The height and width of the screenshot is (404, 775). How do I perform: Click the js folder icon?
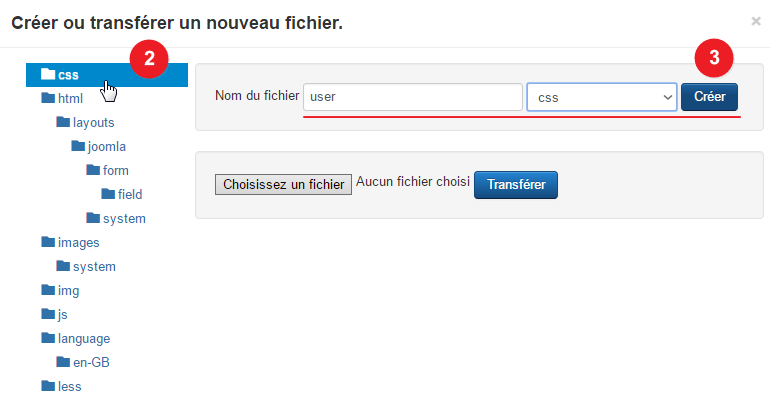[x=48, y=314]
